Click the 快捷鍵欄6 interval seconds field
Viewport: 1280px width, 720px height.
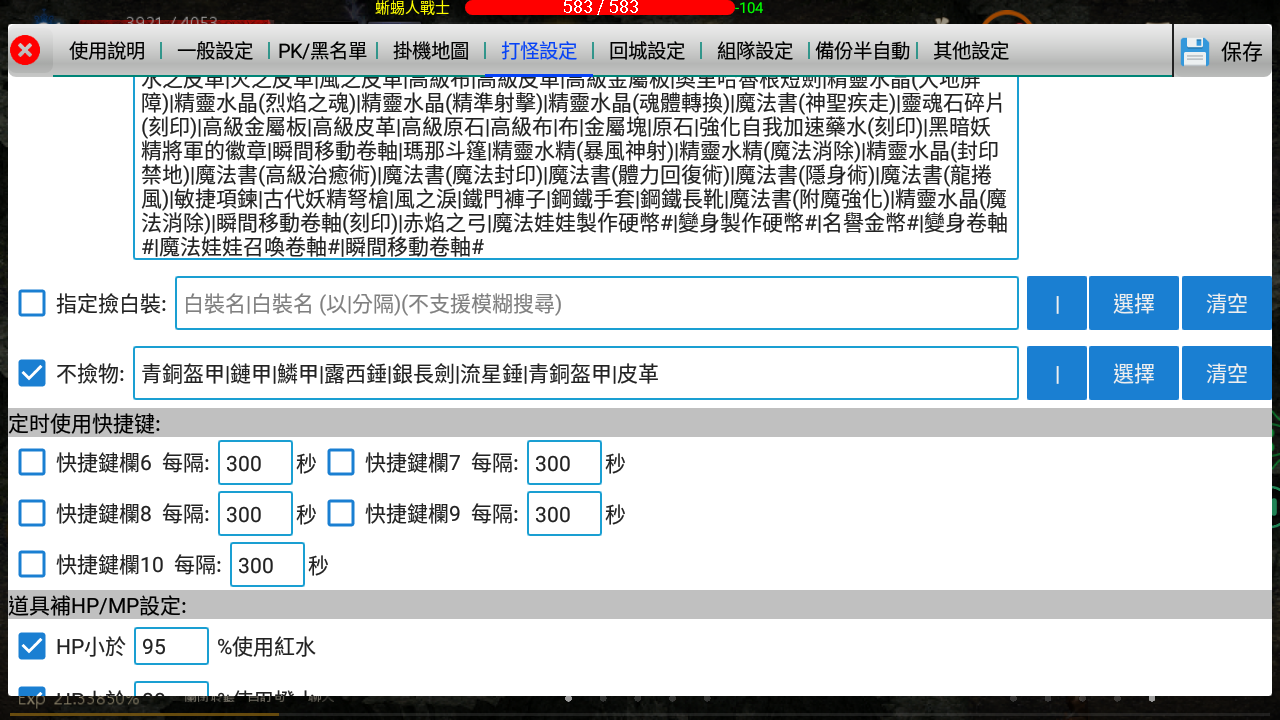255,463
